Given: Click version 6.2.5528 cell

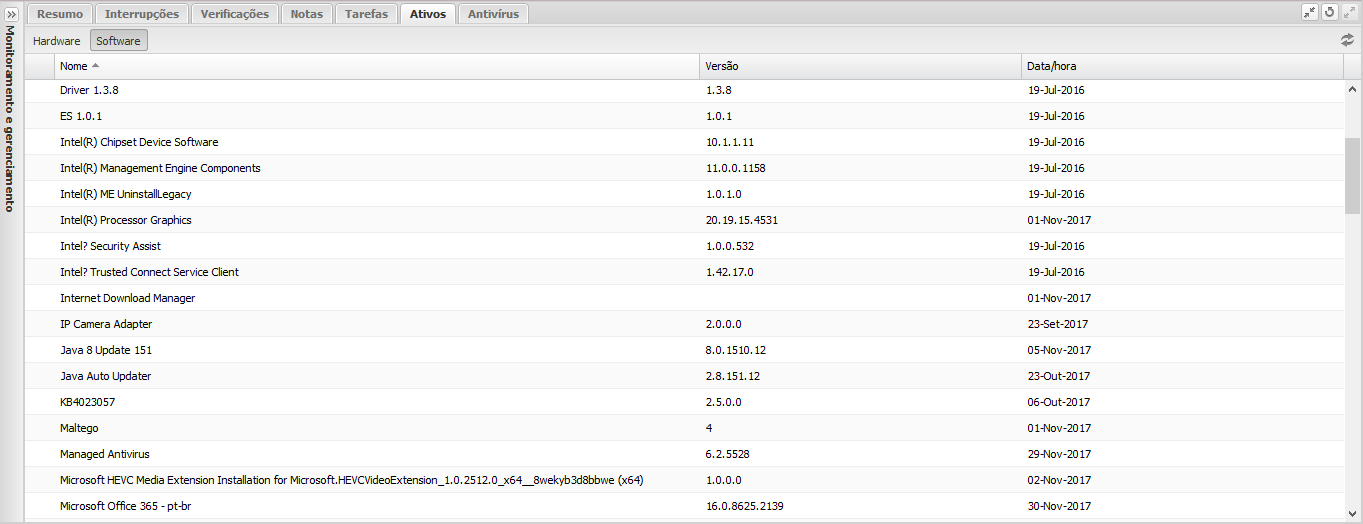Looking at the screenshot, I should tap(728, 454).
